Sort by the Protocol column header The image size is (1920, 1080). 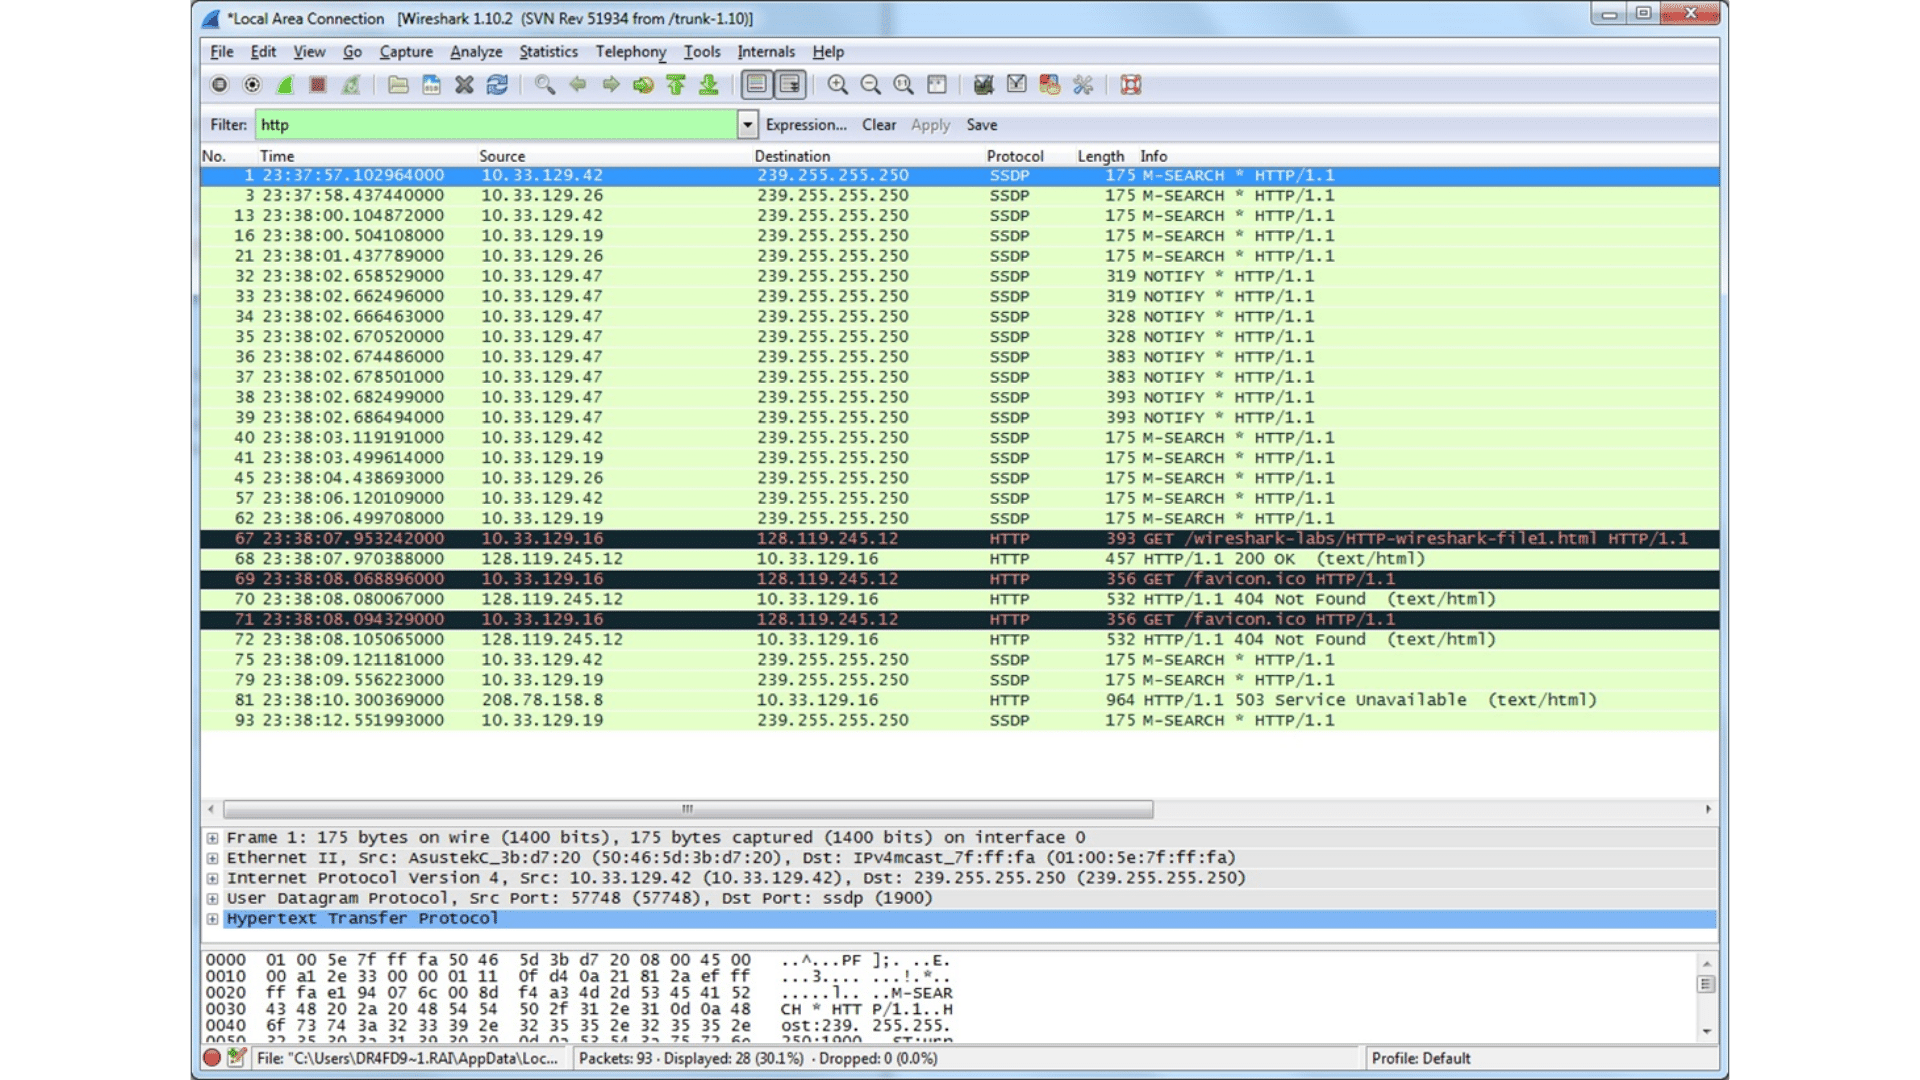click(1015, 156)
